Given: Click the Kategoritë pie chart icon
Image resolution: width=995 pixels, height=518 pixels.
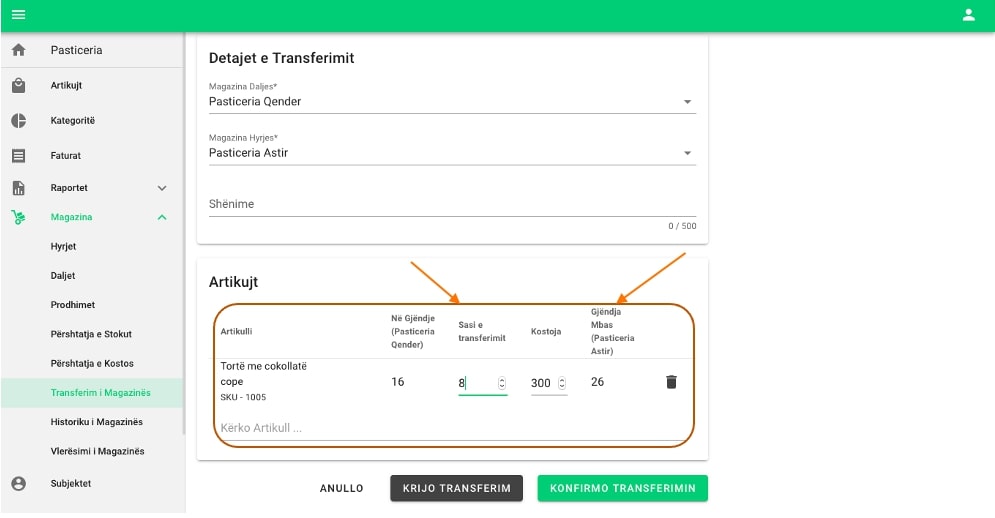Looking at the screenshot, I should 18,121.
